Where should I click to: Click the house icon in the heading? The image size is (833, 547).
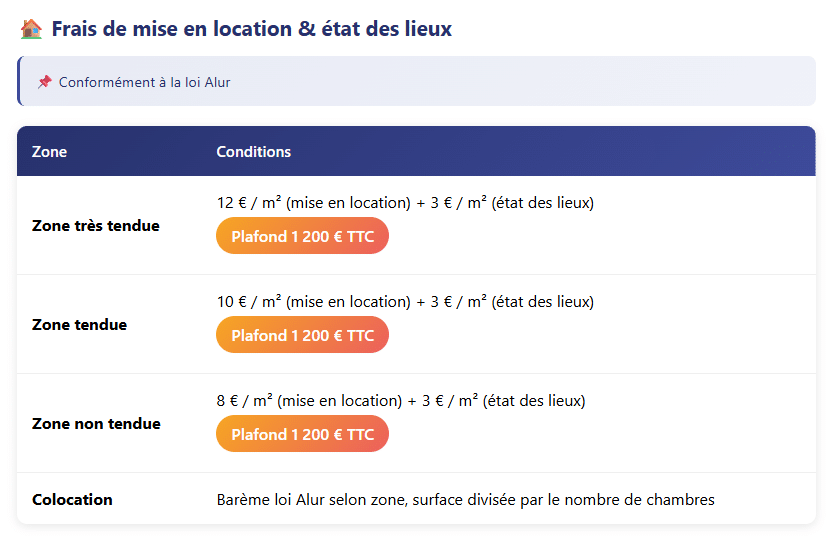point(30,29)
